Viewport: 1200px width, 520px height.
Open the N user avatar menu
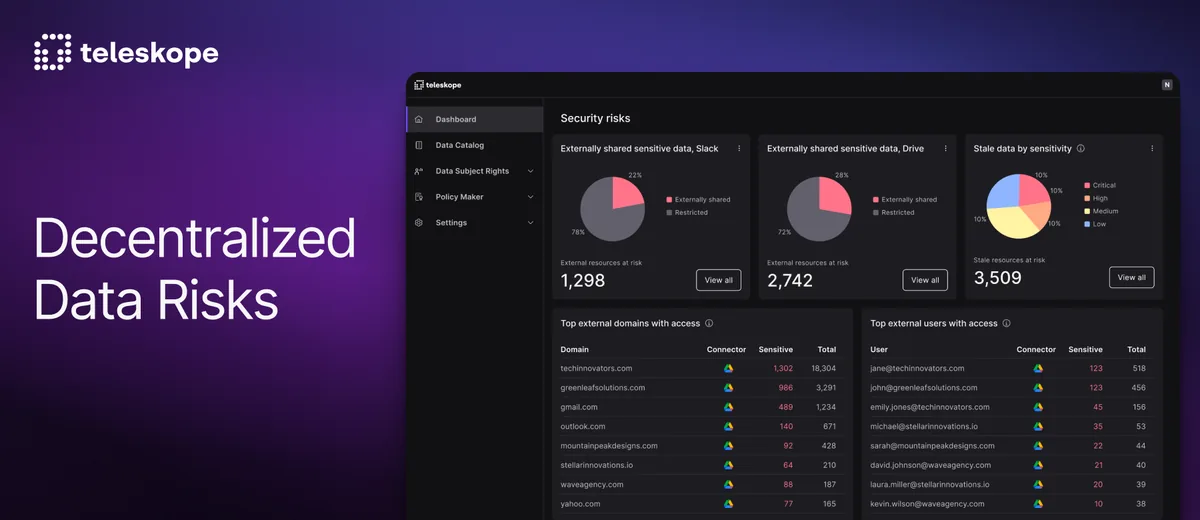1166,85
